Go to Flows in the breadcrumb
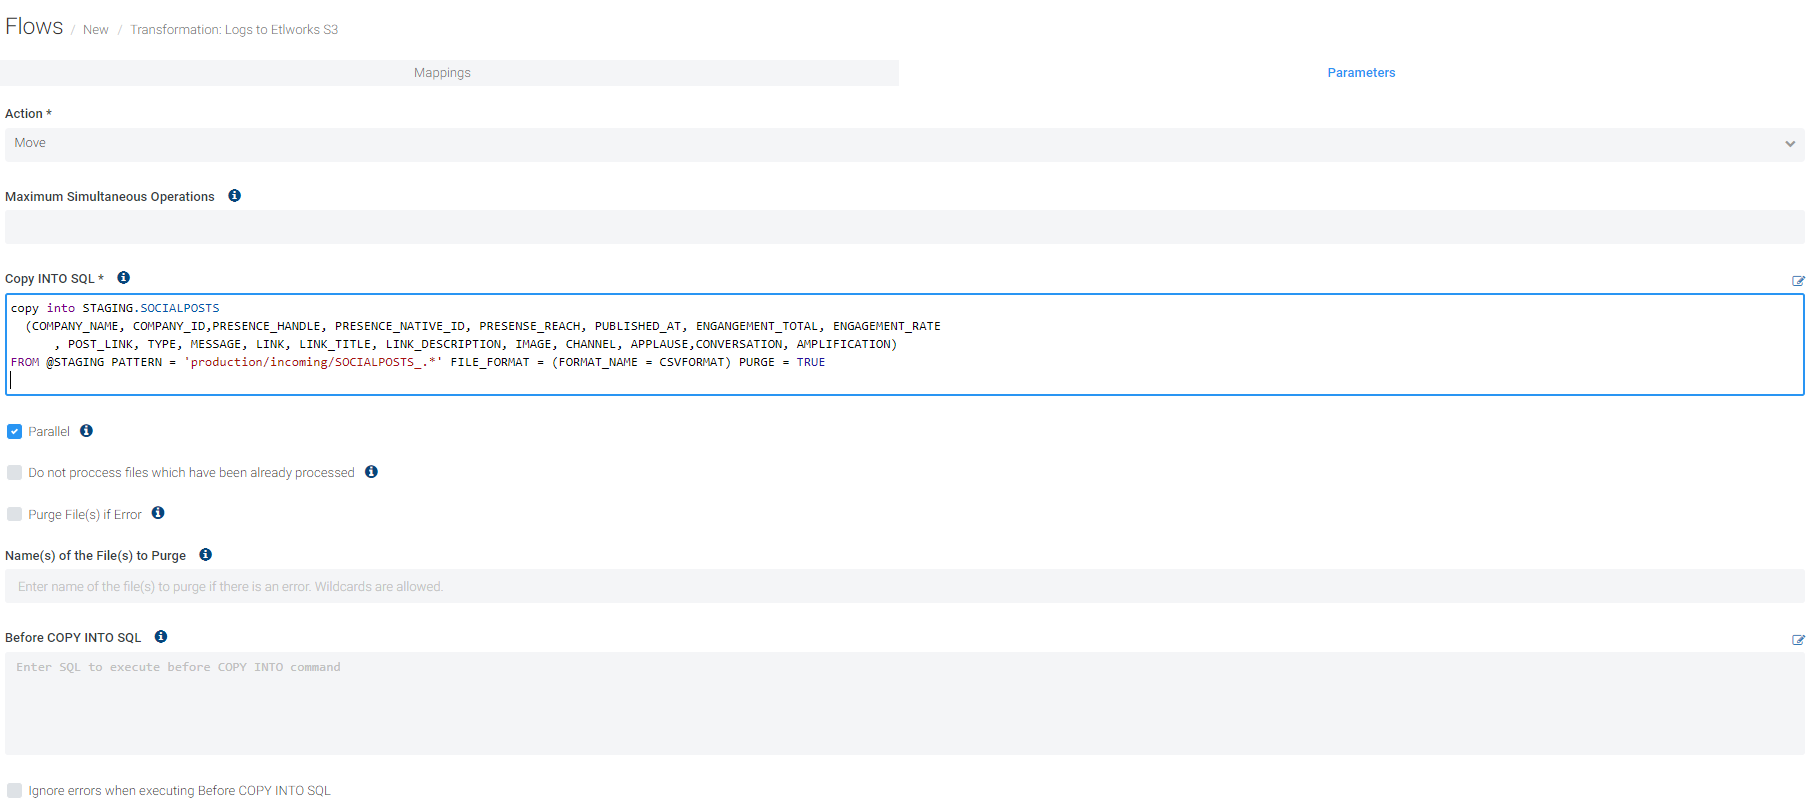Screen dimensions: 1815x805 click(34, 27)
